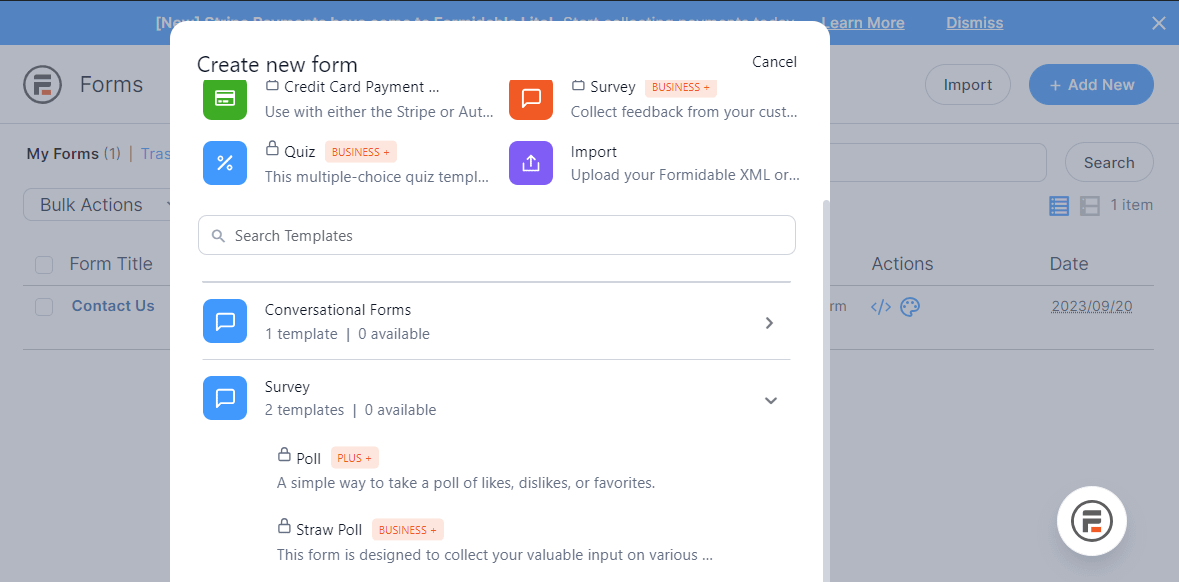Open the Learn More link in banner
The width and height of the screenshot is (1179, 582).
click(862, 23)
